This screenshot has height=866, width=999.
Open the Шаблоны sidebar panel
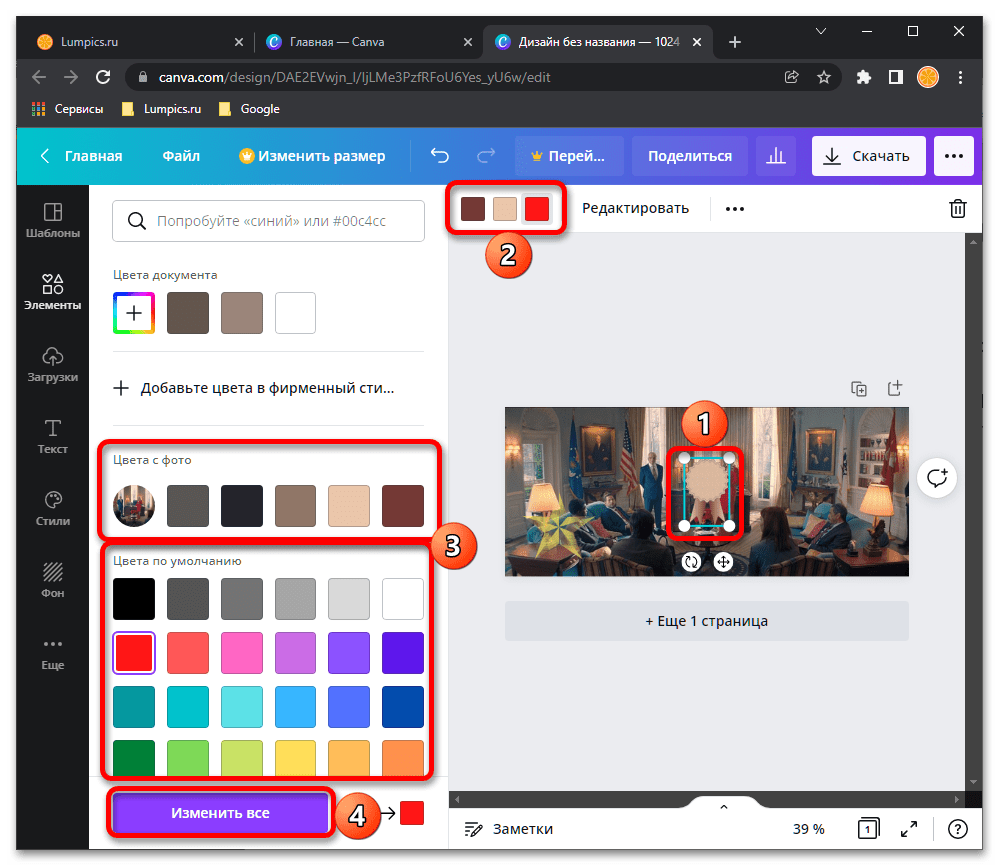tap(53, 220)
